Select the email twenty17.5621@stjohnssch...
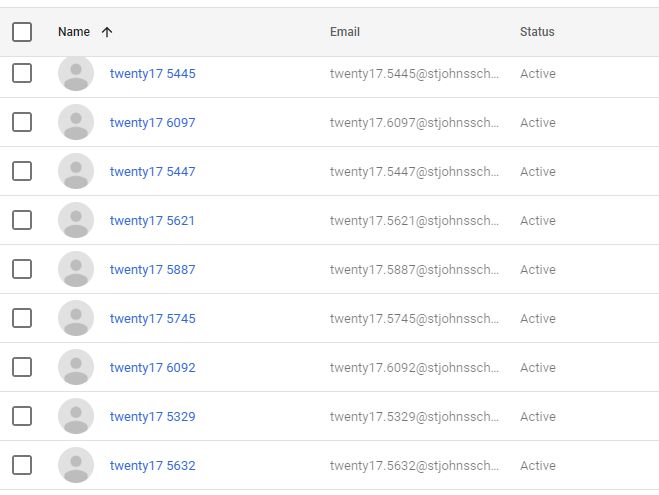 pyautogui.click(x=414, y=221)
